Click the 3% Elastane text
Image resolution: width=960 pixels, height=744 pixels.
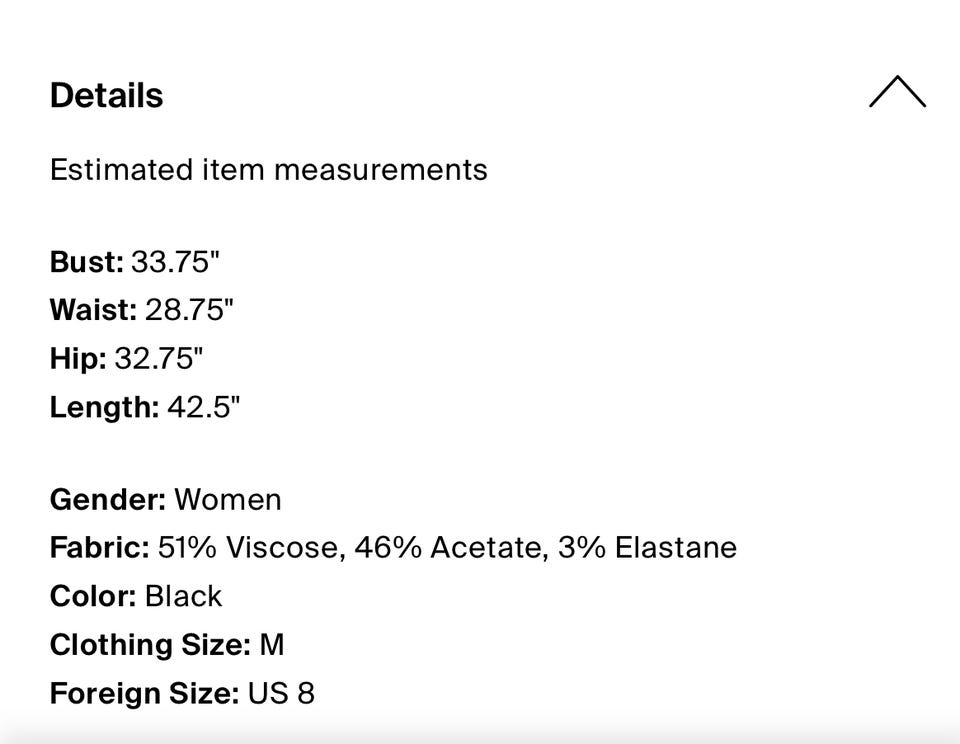[647, 548]
